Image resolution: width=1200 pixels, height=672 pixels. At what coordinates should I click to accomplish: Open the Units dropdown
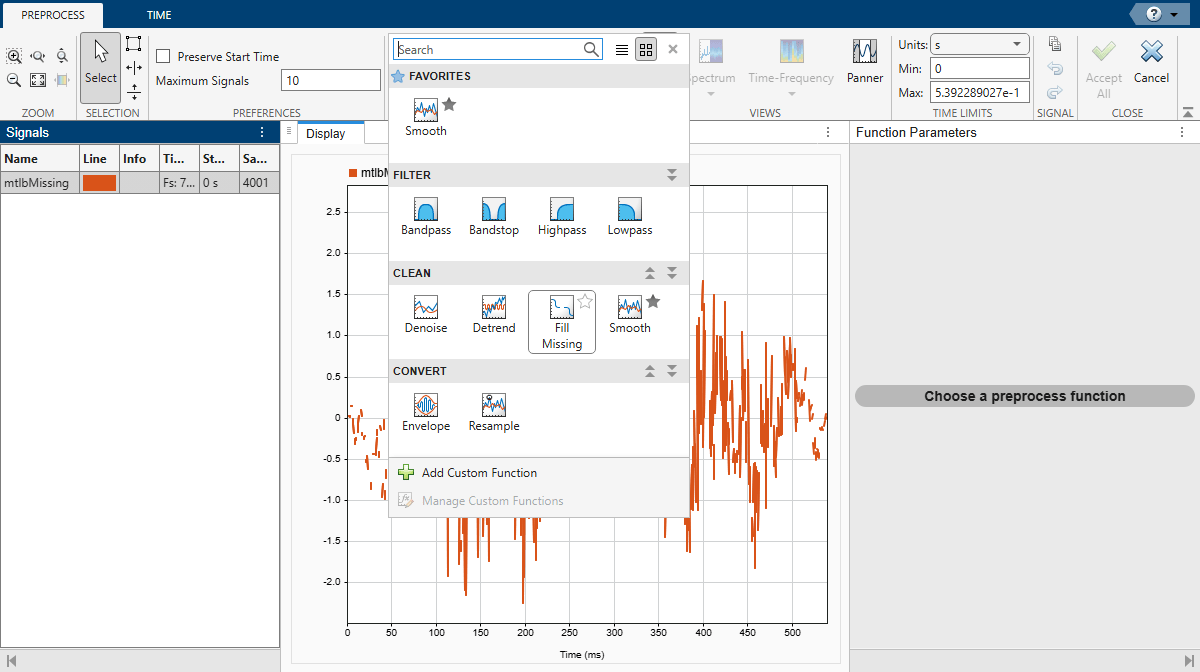[980, 44]
